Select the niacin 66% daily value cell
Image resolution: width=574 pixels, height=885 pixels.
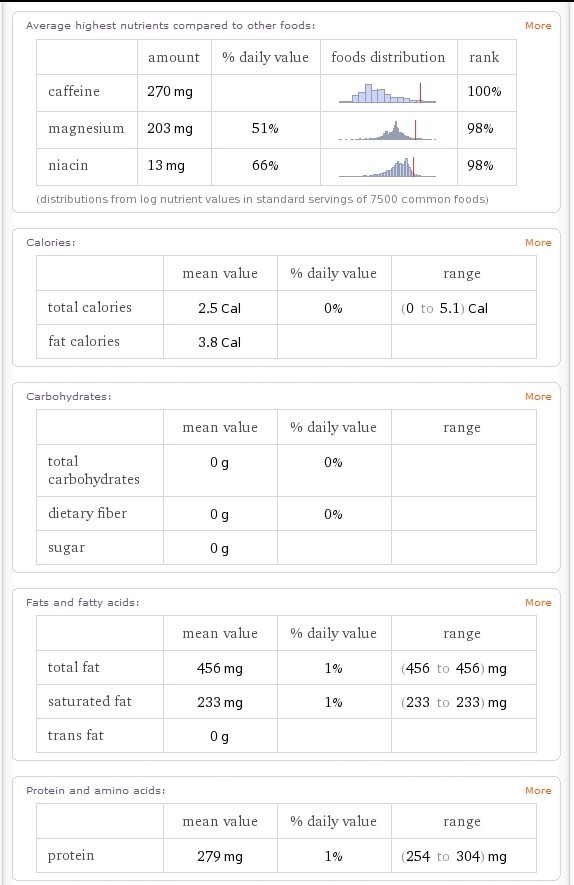[266, 167]
